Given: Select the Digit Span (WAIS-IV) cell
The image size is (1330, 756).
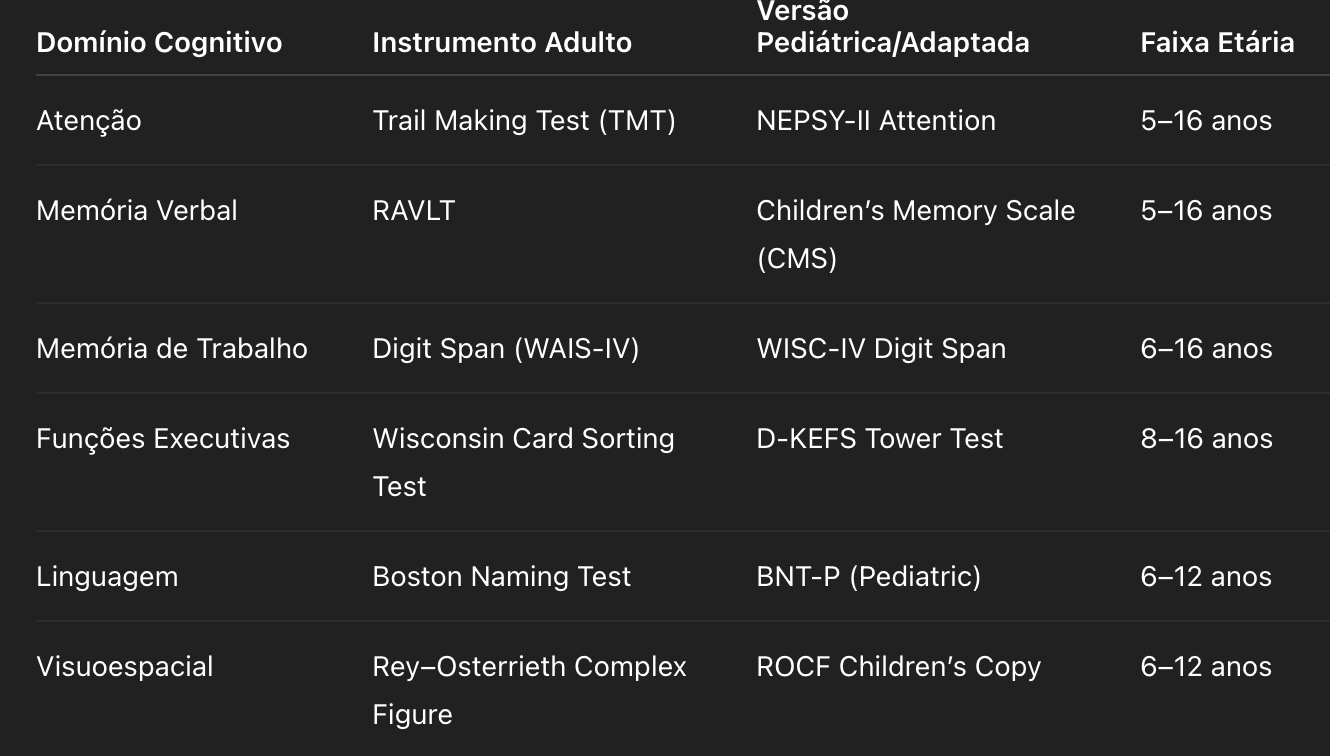Looking at the screenshot, I should tap(506, 349).
